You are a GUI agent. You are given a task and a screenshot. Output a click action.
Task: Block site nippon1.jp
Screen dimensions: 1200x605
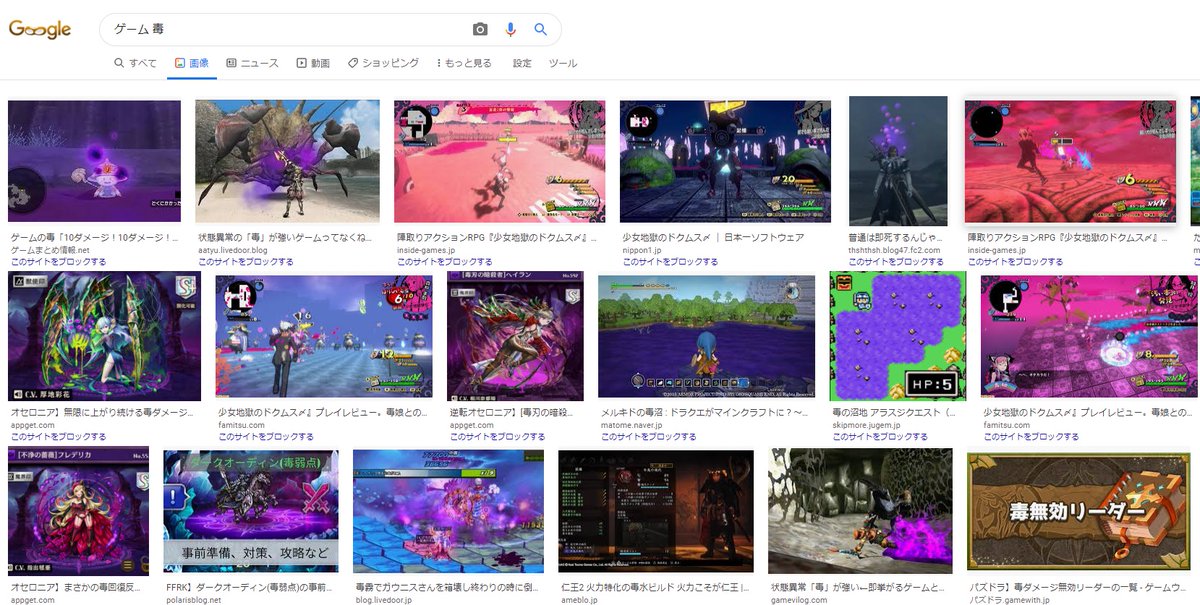pyautogui.click(x=671, y=261)
